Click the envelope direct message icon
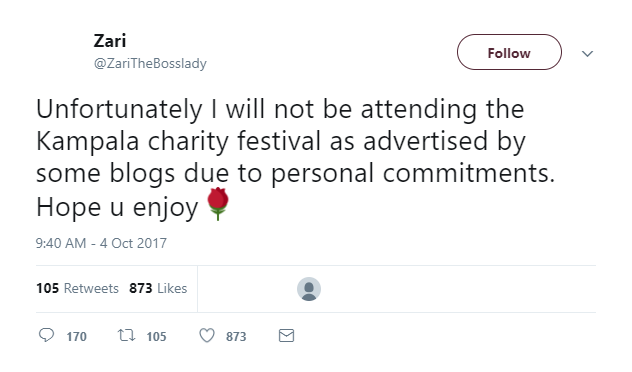The image size is (632, 372). pyautogui.click(x=286, y=335)
